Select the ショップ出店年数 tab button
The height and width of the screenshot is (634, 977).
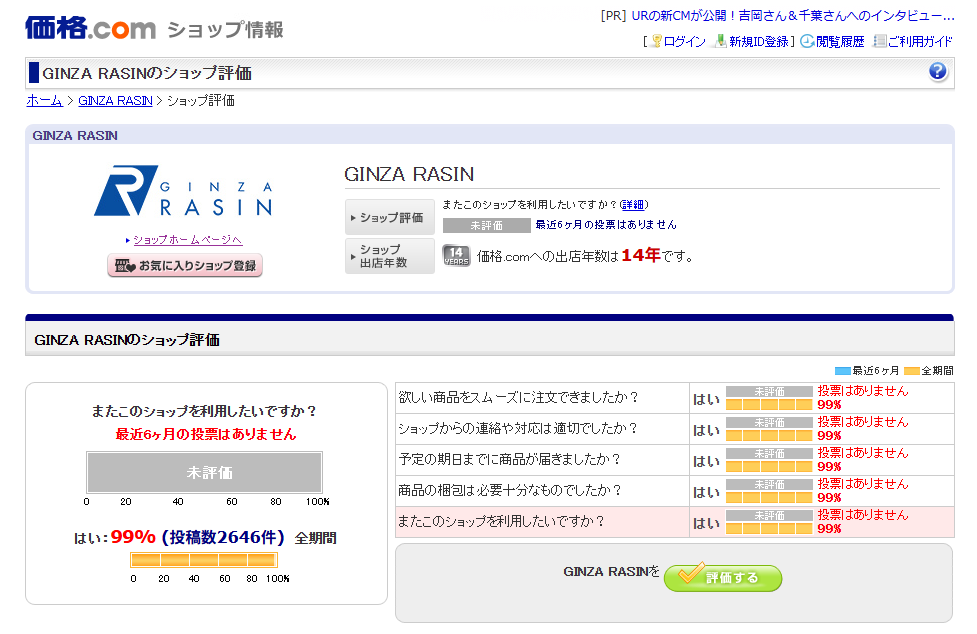click(x=390, y=256)
